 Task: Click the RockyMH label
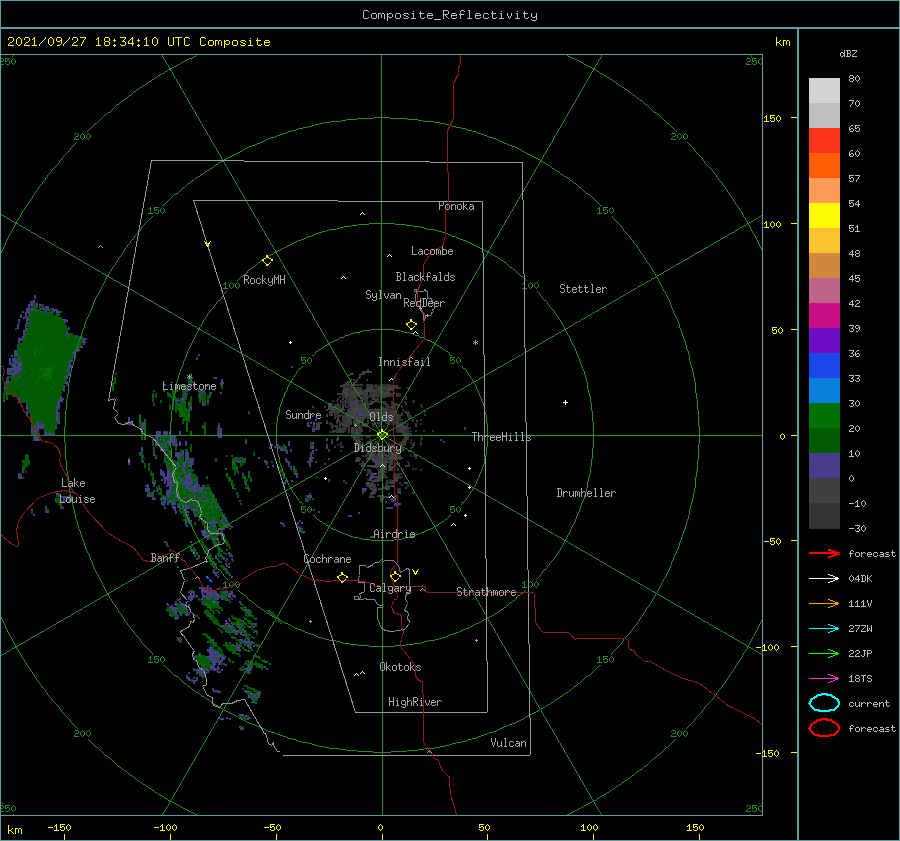coord(264,280)
